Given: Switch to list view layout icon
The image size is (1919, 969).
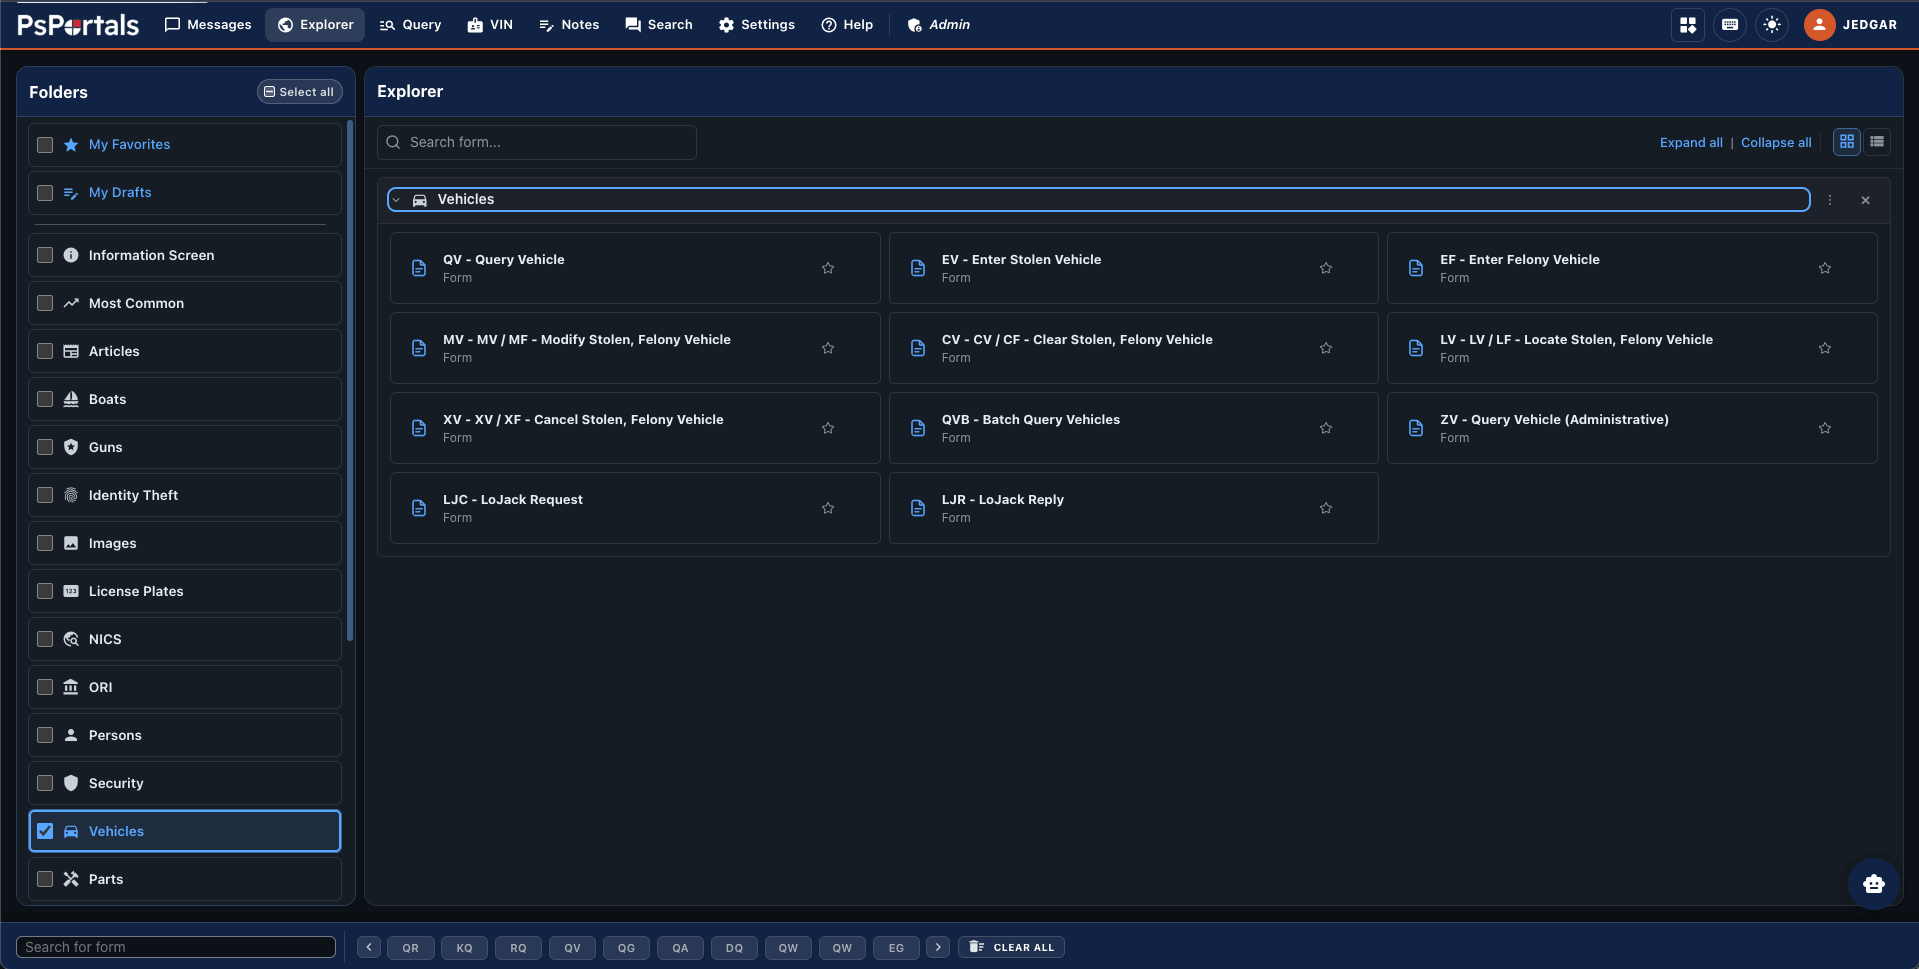Looking at the screenshot, I should 1877,142.
